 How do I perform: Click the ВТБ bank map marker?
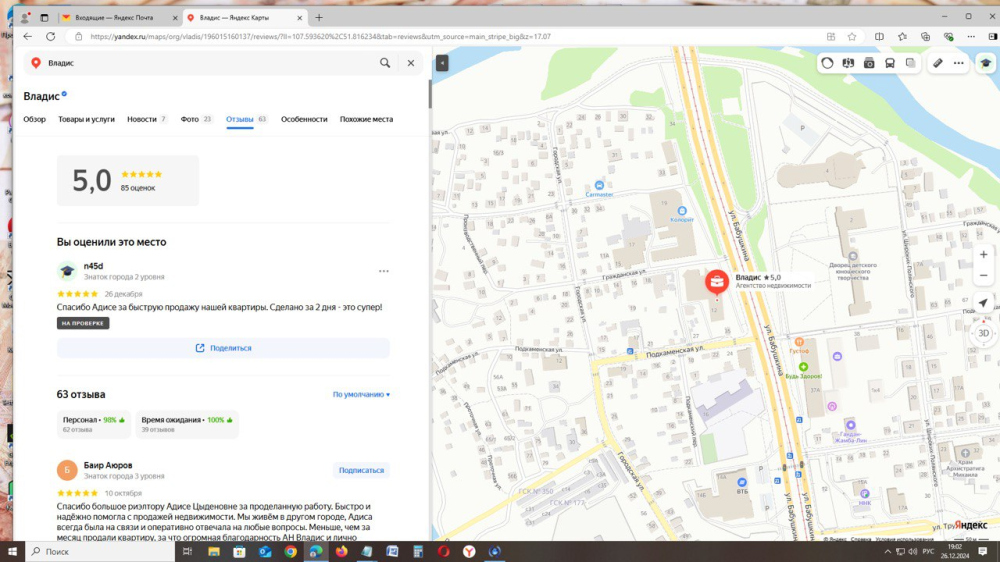click(x=742, y=482)
